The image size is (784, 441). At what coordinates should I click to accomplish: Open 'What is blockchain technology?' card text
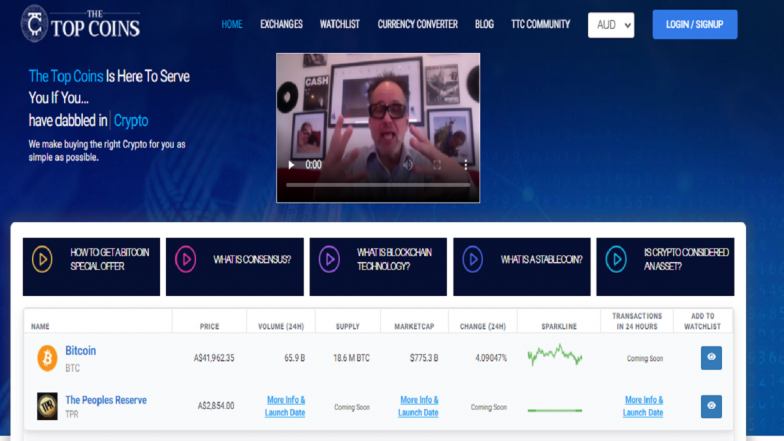pyautogui.click(x=394, y=259)
